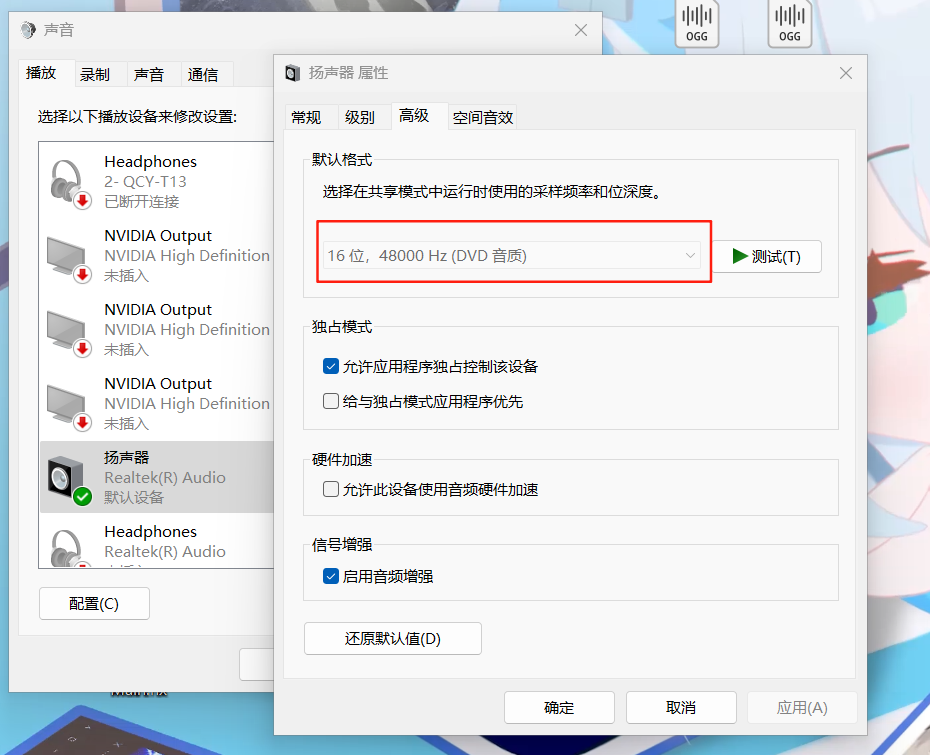Screen dimensions: 930x755
Task: Open the right OGG file on desktop
Action: coord(789,24)
